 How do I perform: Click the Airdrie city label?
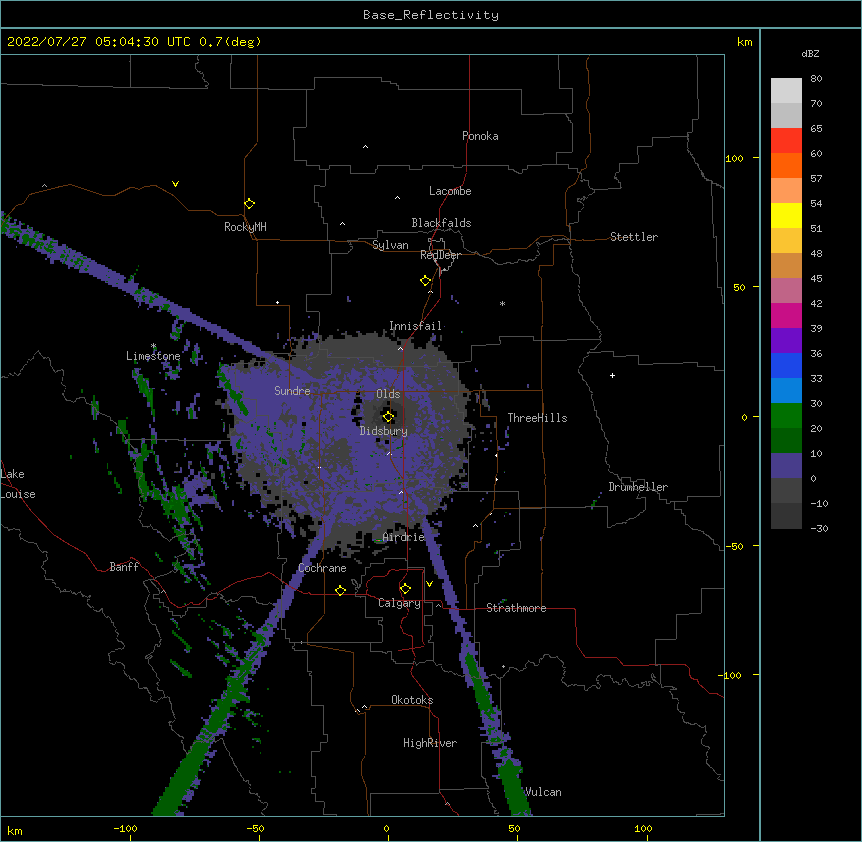(x=404, y=537)
